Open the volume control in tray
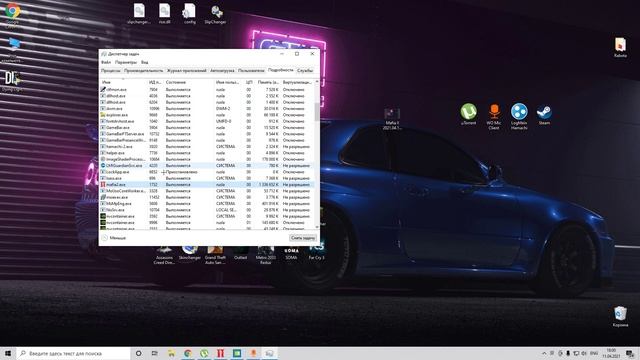Image resolution: width=640 pixels, height=360 pixels. click(584, 353)
